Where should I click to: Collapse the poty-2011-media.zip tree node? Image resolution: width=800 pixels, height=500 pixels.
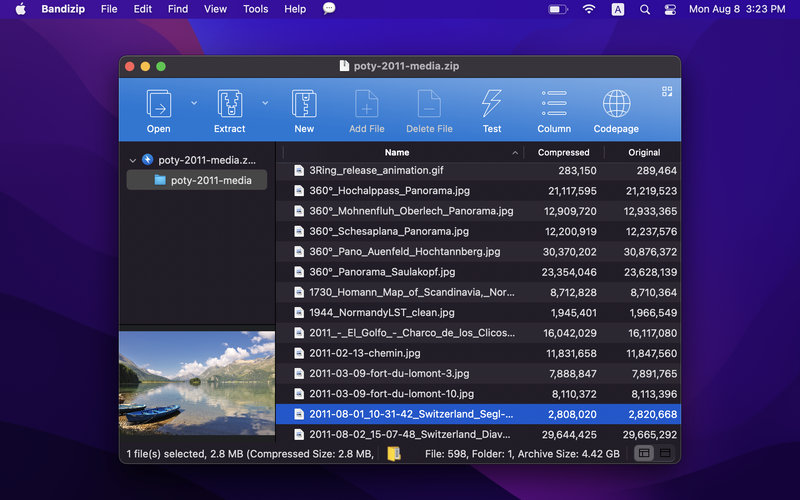coord(132,160)
